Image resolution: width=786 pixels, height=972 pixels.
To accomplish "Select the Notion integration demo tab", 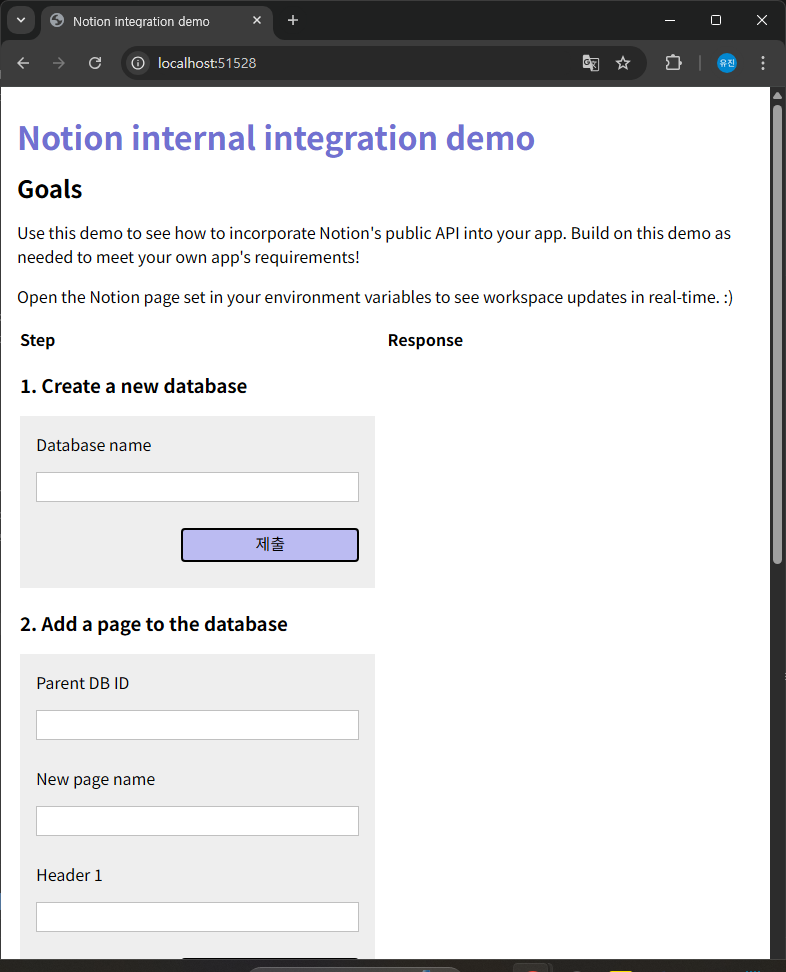I will (x=158, y=21).
